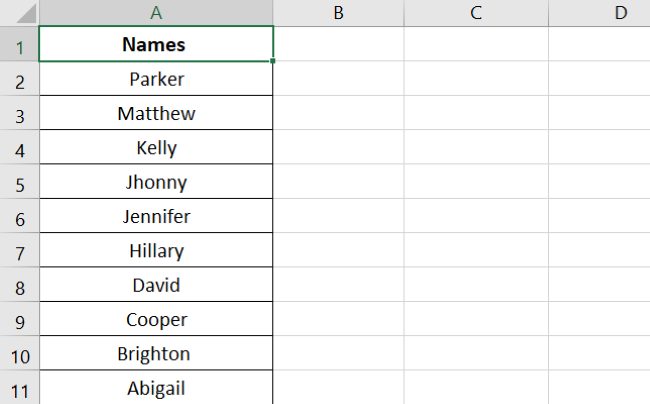Viewport: 650px width, 404px height.
Task: Select the row 11 header
Action: coord(19,388)
